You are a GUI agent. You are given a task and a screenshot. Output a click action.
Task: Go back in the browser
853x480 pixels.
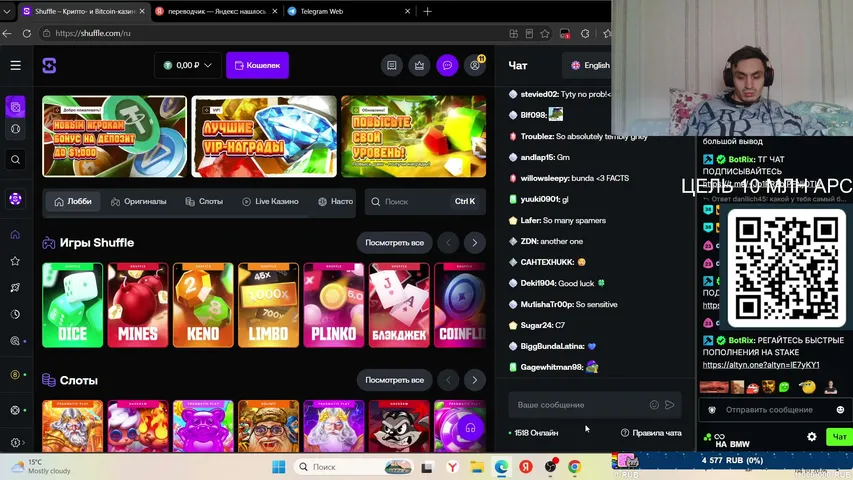7,33
